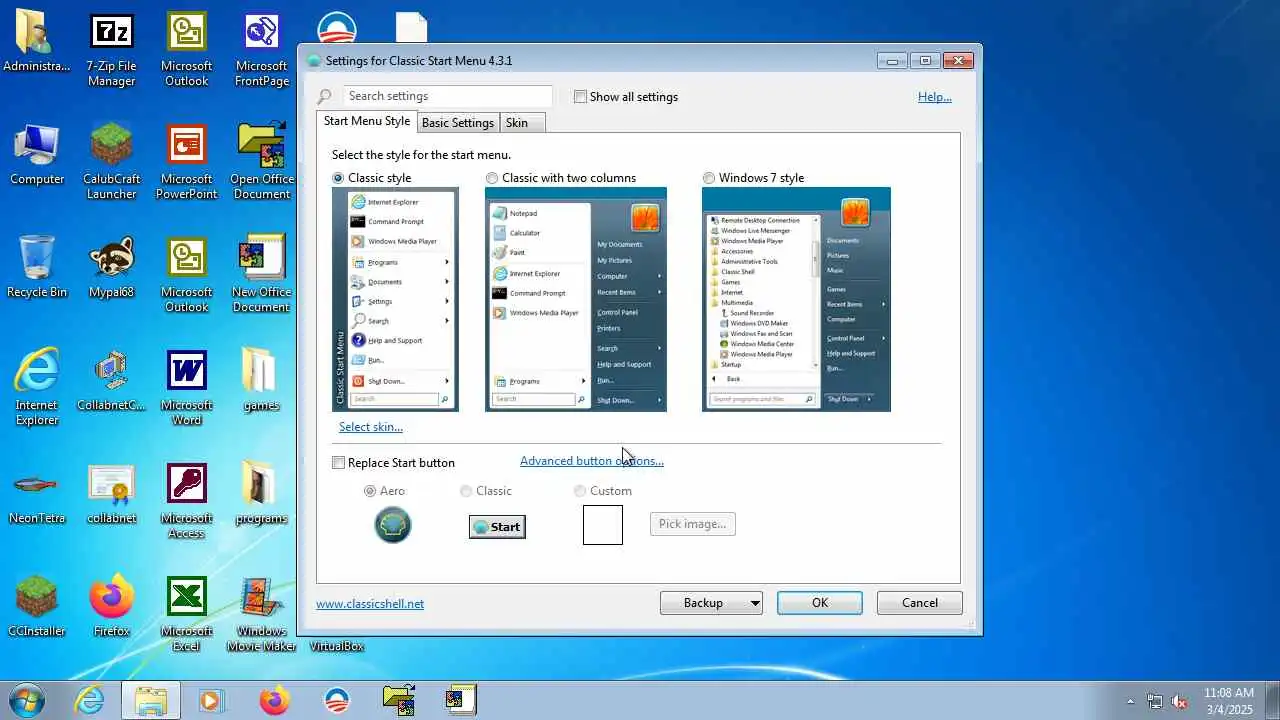Click the Search settings input field

pos(447,96)
